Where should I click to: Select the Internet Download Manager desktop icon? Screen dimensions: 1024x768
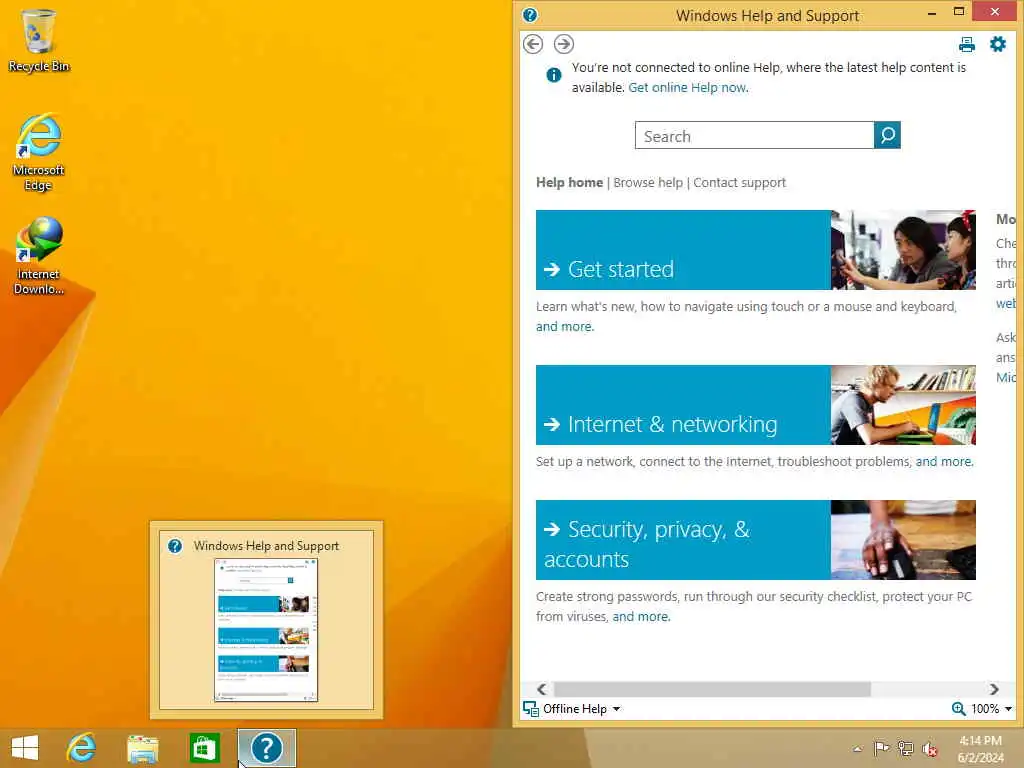(39, 256)
